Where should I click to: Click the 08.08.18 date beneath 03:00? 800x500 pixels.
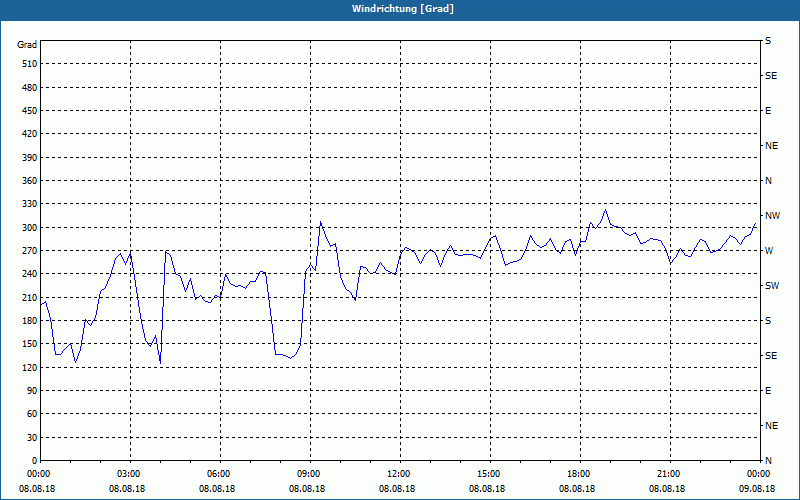pyautogui.click(x=127, y=489)
